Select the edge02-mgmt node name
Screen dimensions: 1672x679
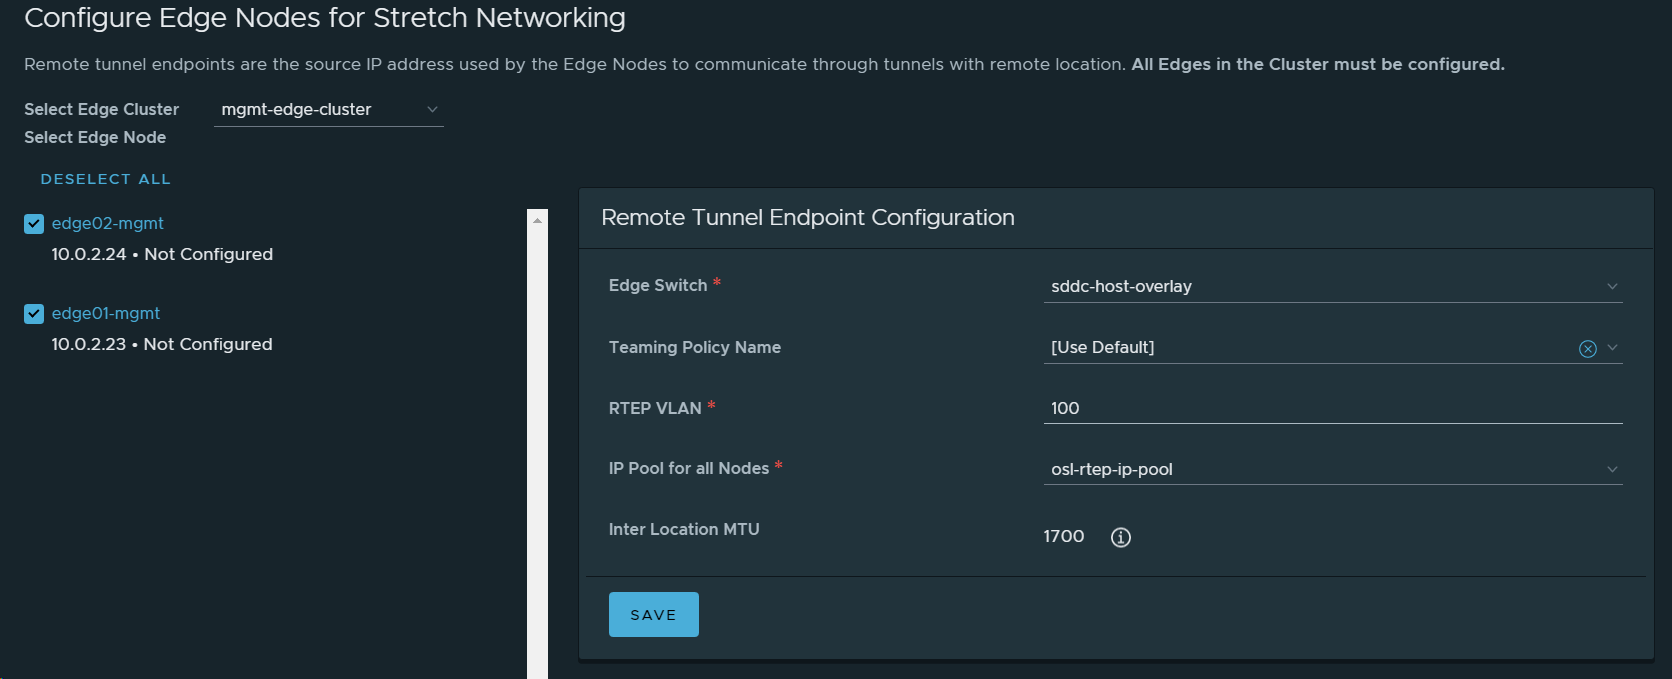pos(108,224)
